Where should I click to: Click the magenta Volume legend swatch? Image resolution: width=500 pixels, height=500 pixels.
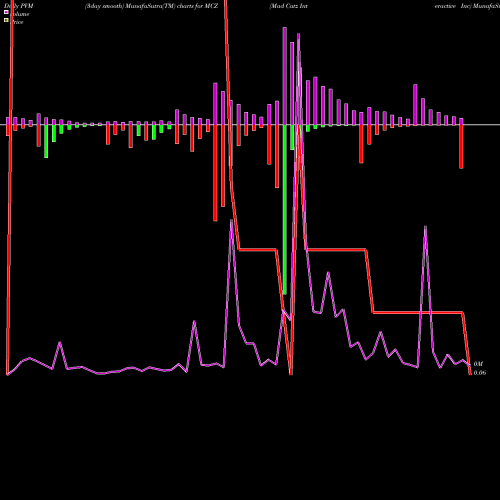(6, 12)
